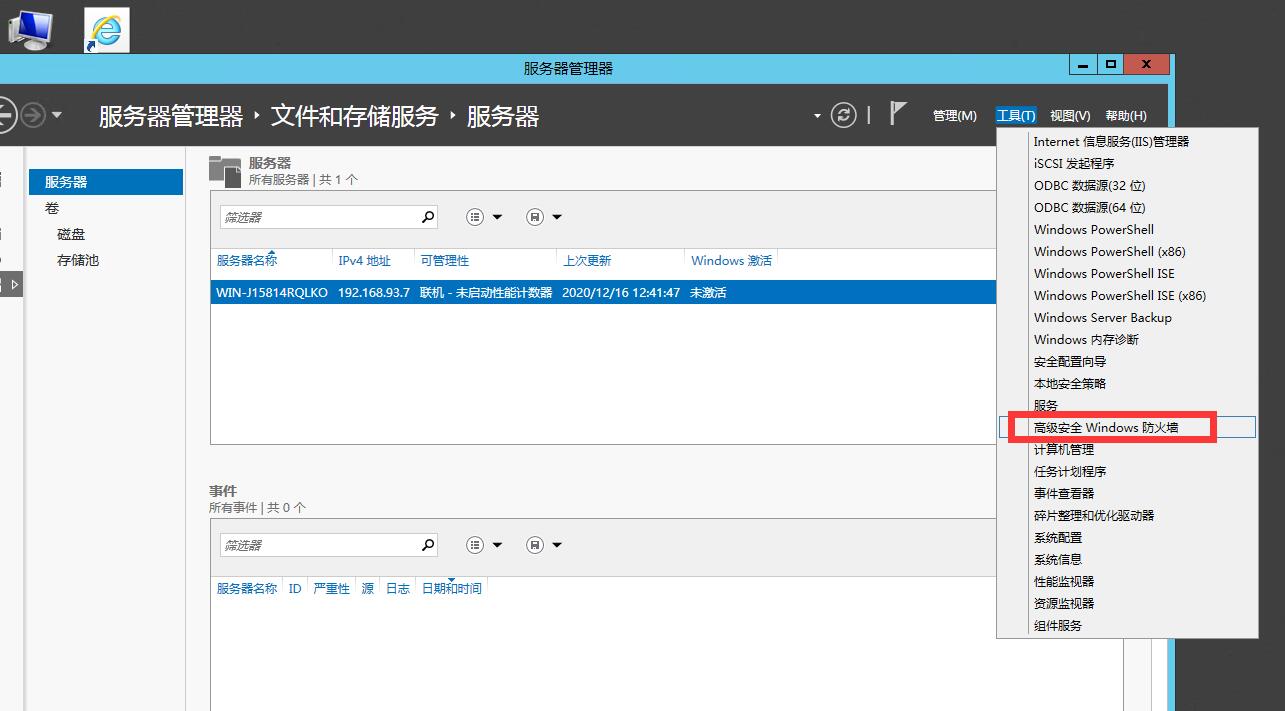
Task: Open Internet Explorer desktop shortcut
Action: pyautogui.click(x=106, y=30)
